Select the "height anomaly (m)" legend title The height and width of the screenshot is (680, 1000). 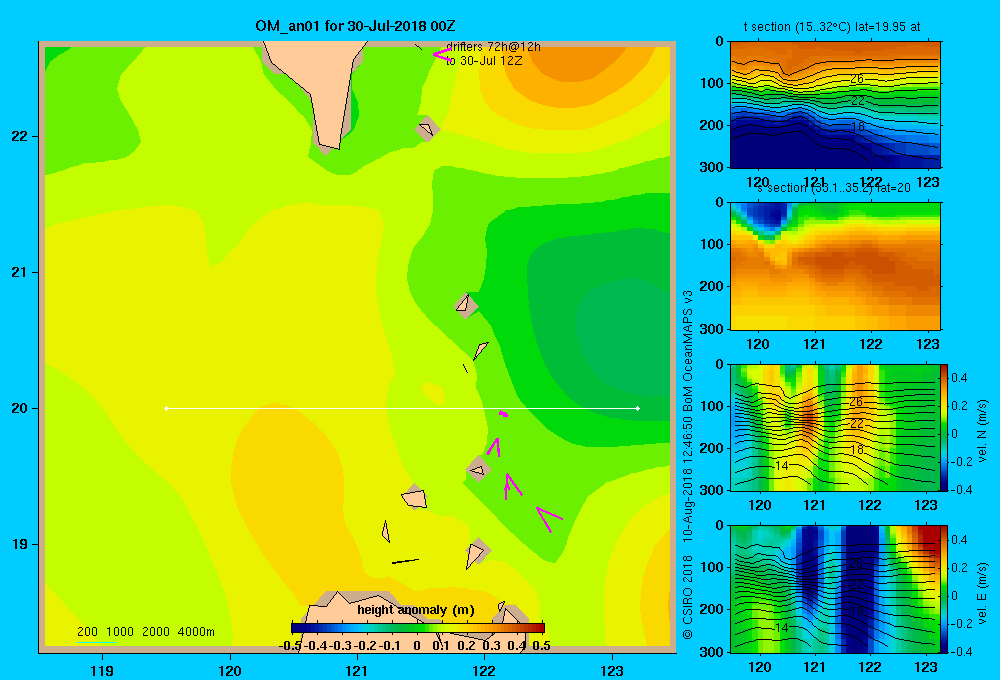click(x=416, y=610)
